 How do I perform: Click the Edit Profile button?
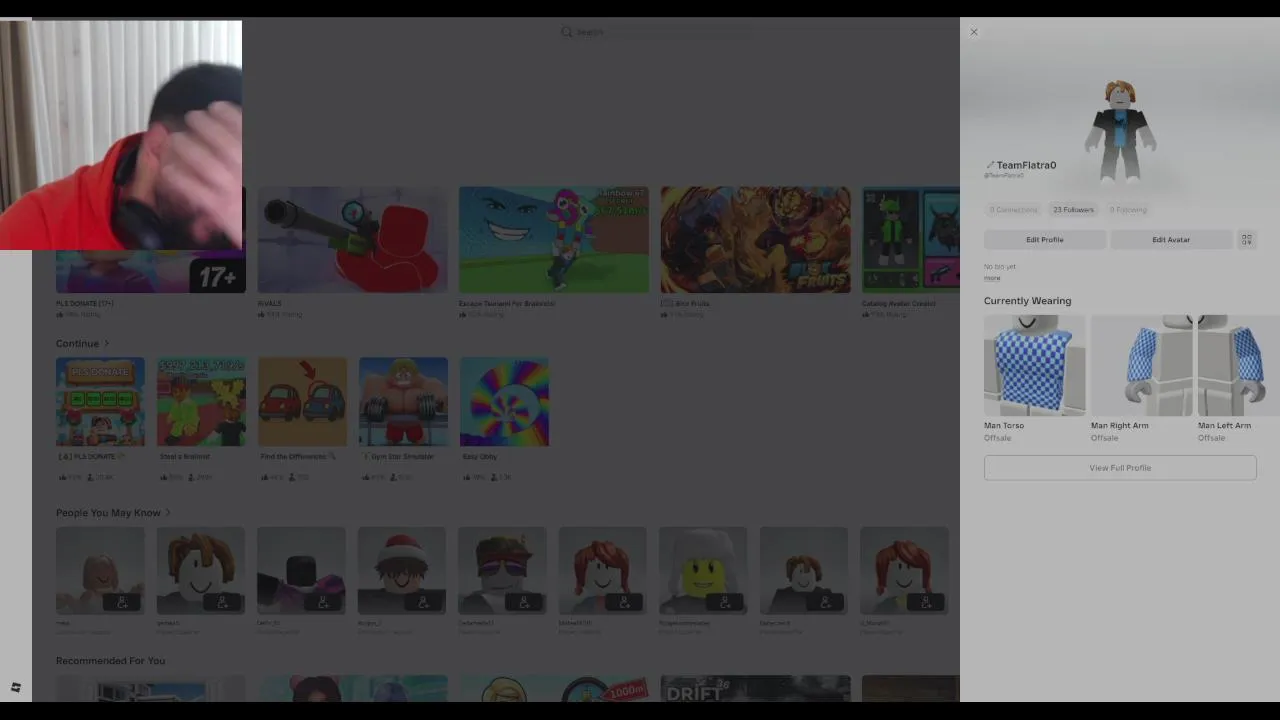coord(1044,240)
